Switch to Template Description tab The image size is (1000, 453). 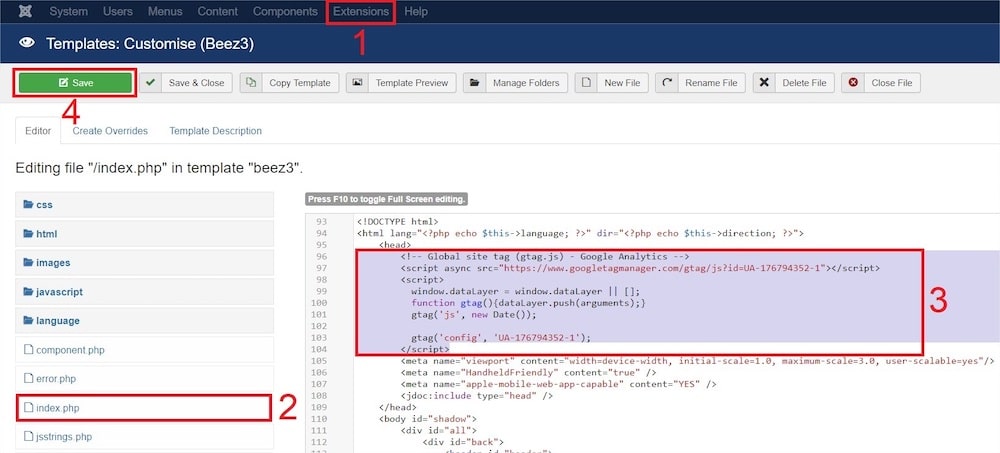[215, 131]
